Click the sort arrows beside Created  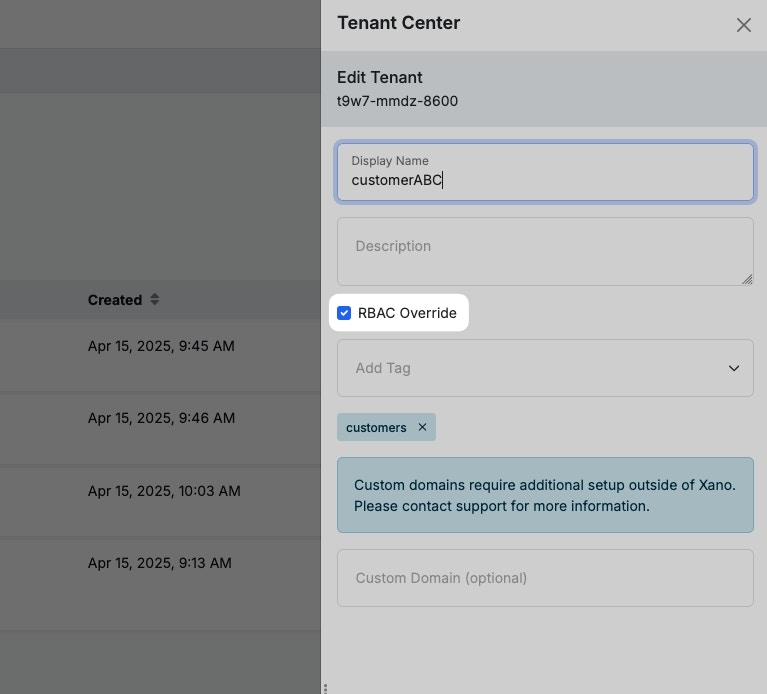(x=154, y=299)
